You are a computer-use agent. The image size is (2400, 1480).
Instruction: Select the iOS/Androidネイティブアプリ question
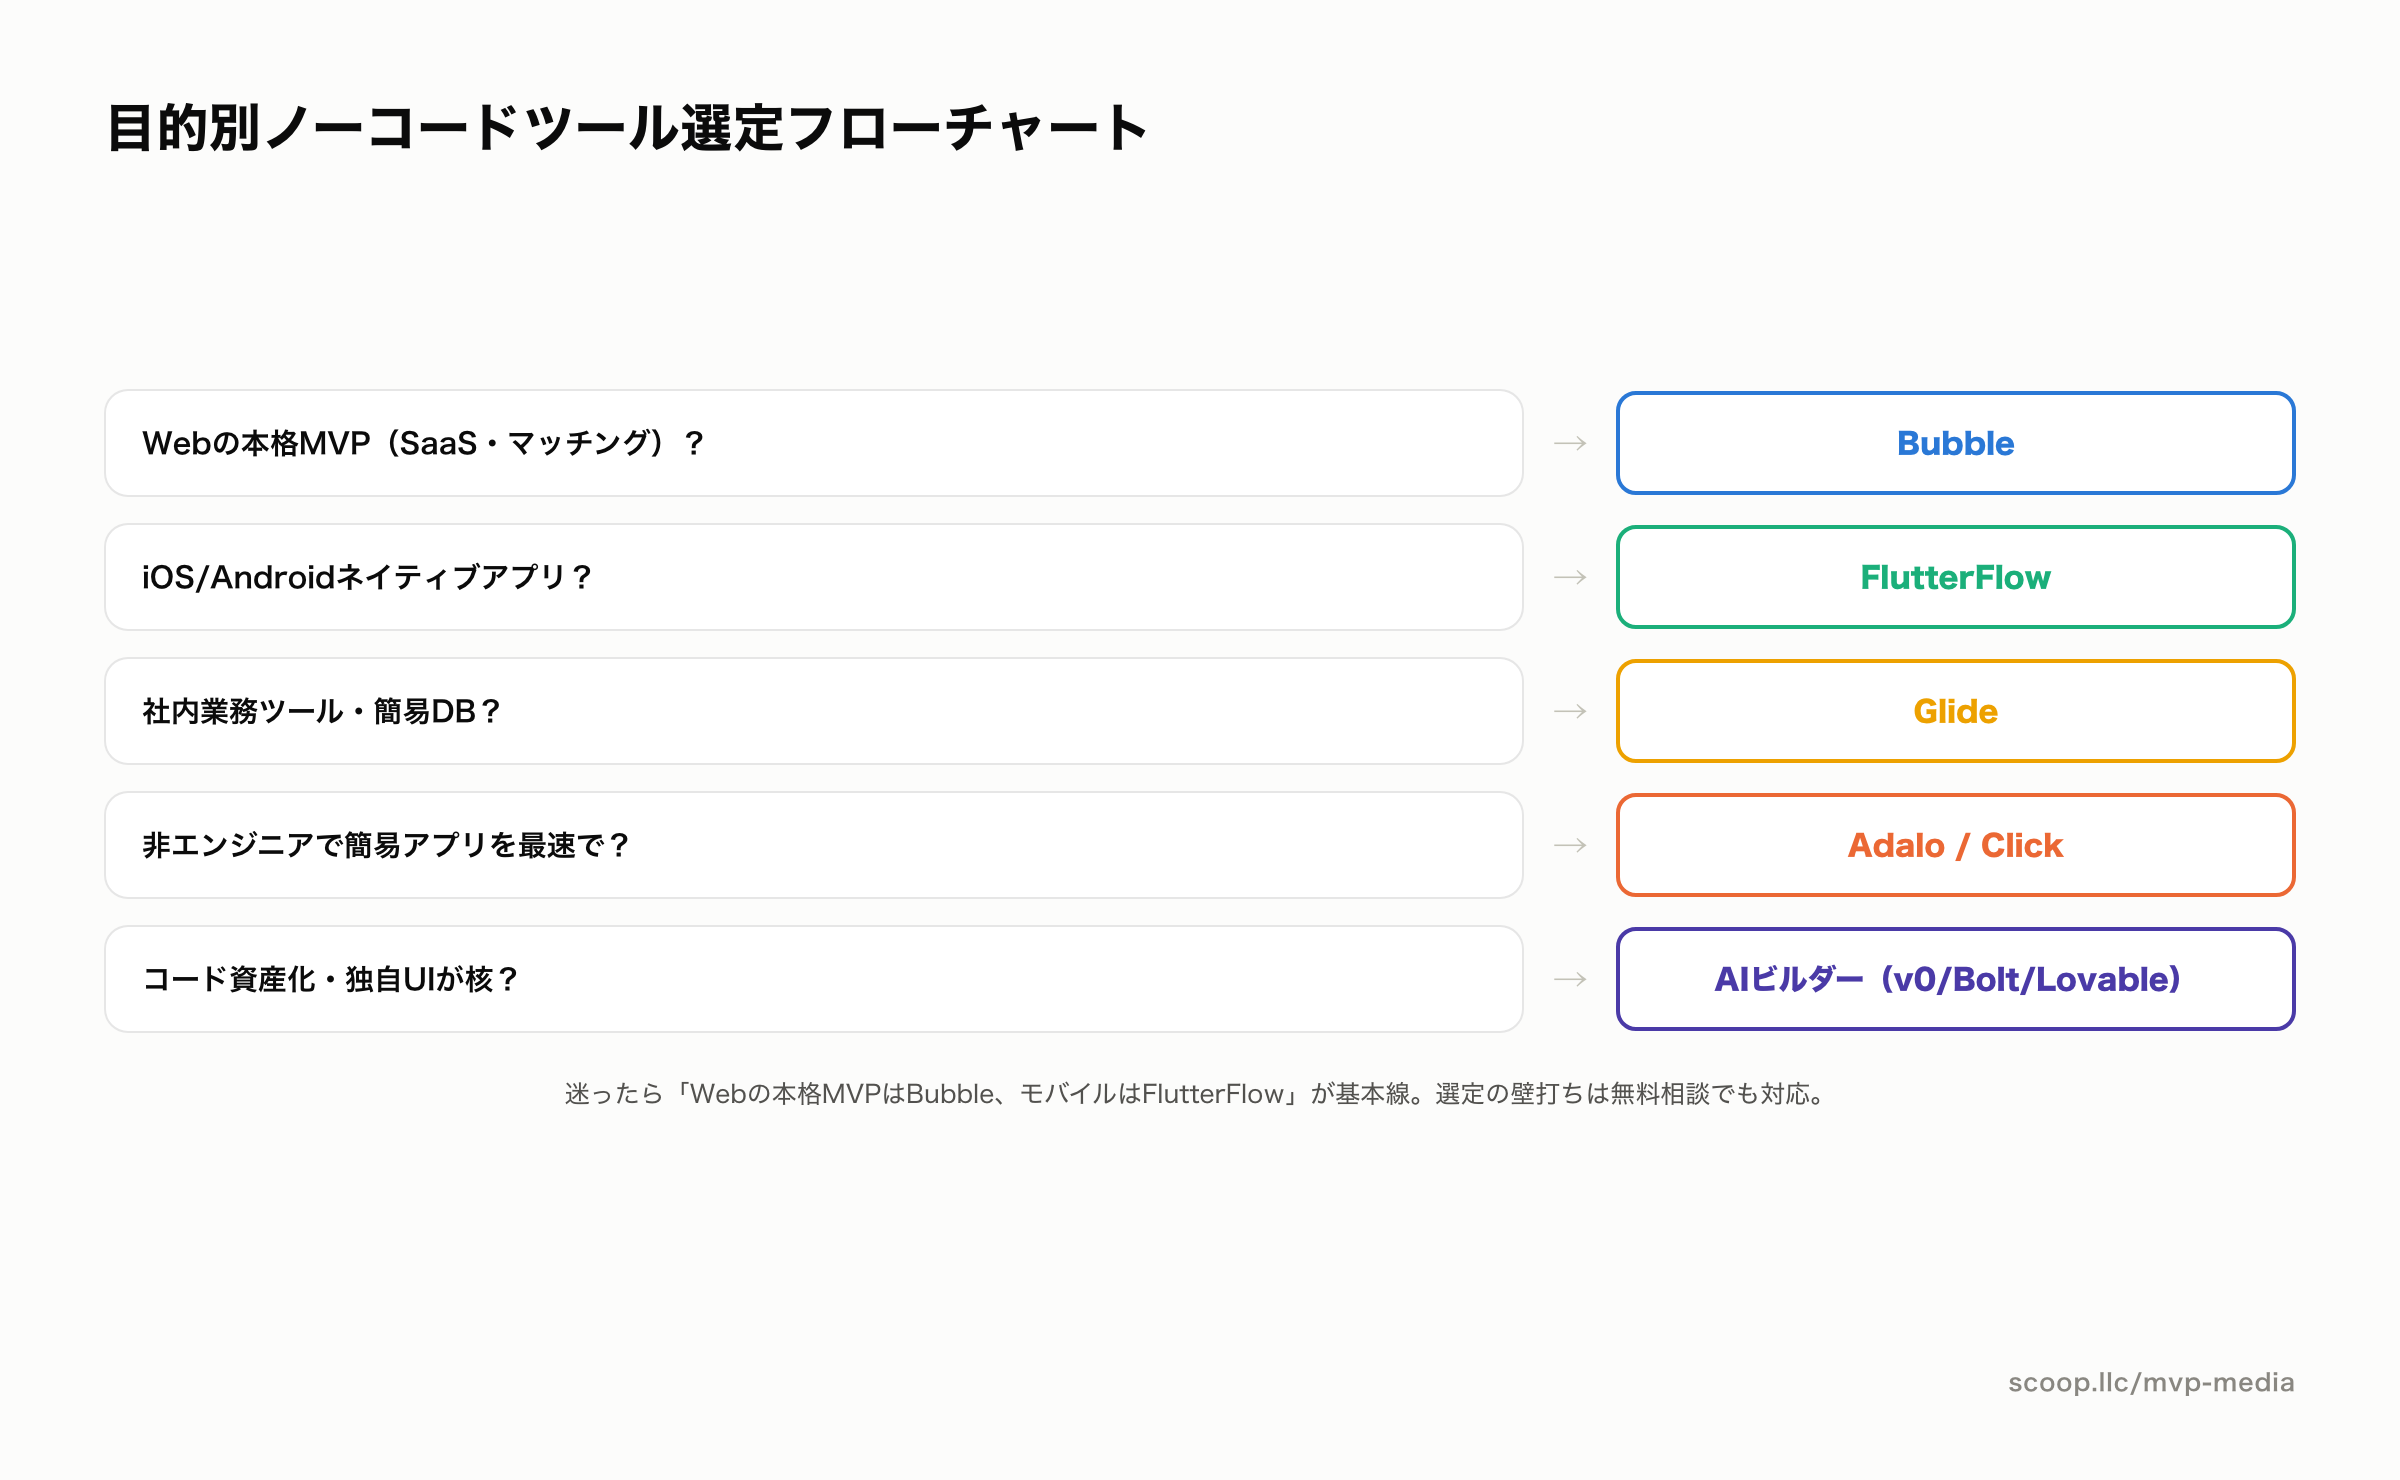pyautogui.click(x=814, y=577)
